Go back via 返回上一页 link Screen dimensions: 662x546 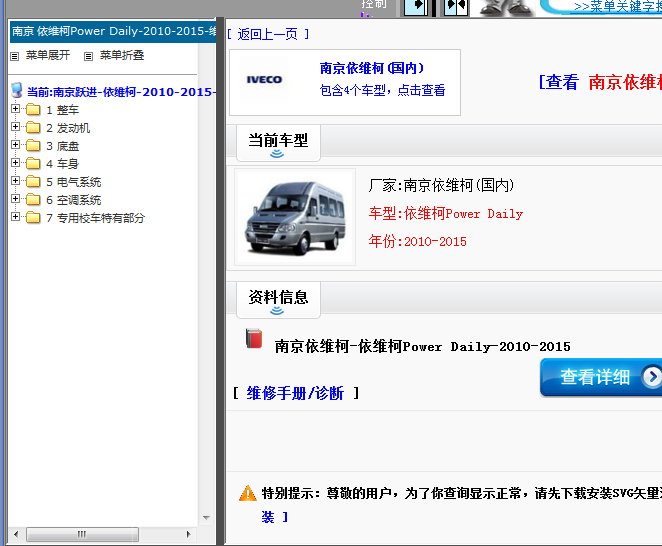tap(268, 34)
